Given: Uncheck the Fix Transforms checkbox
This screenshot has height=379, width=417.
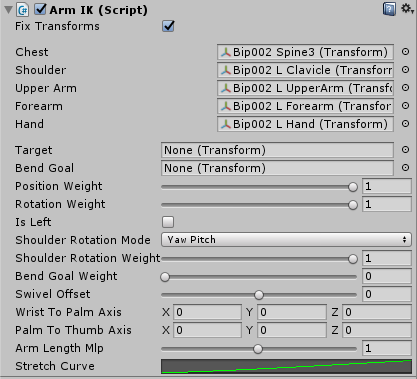Looking at the screenshot, I should [168, 26].
